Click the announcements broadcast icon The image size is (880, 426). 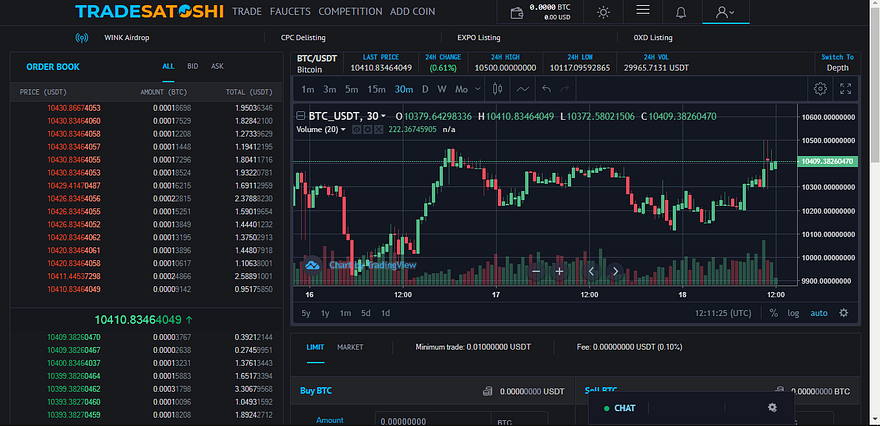82,38
